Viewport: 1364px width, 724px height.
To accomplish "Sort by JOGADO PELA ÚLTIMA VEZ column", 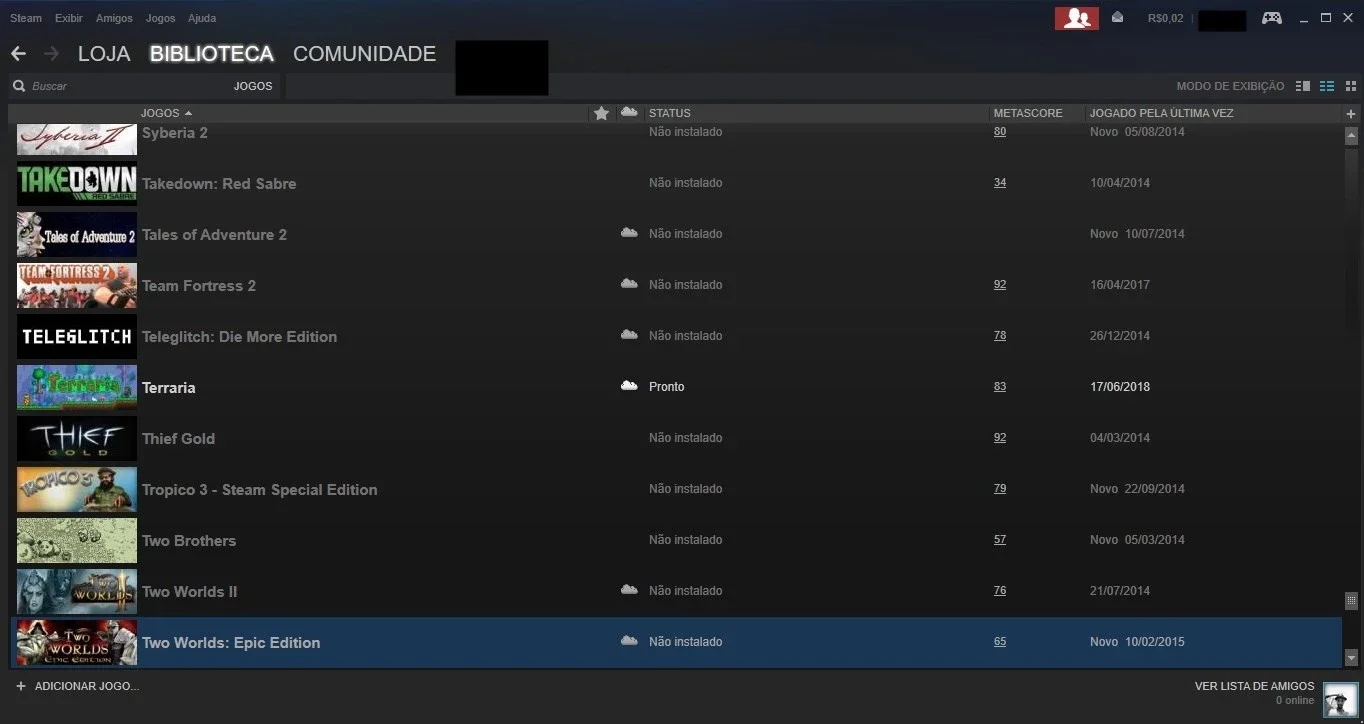I will coord(1161,113).
